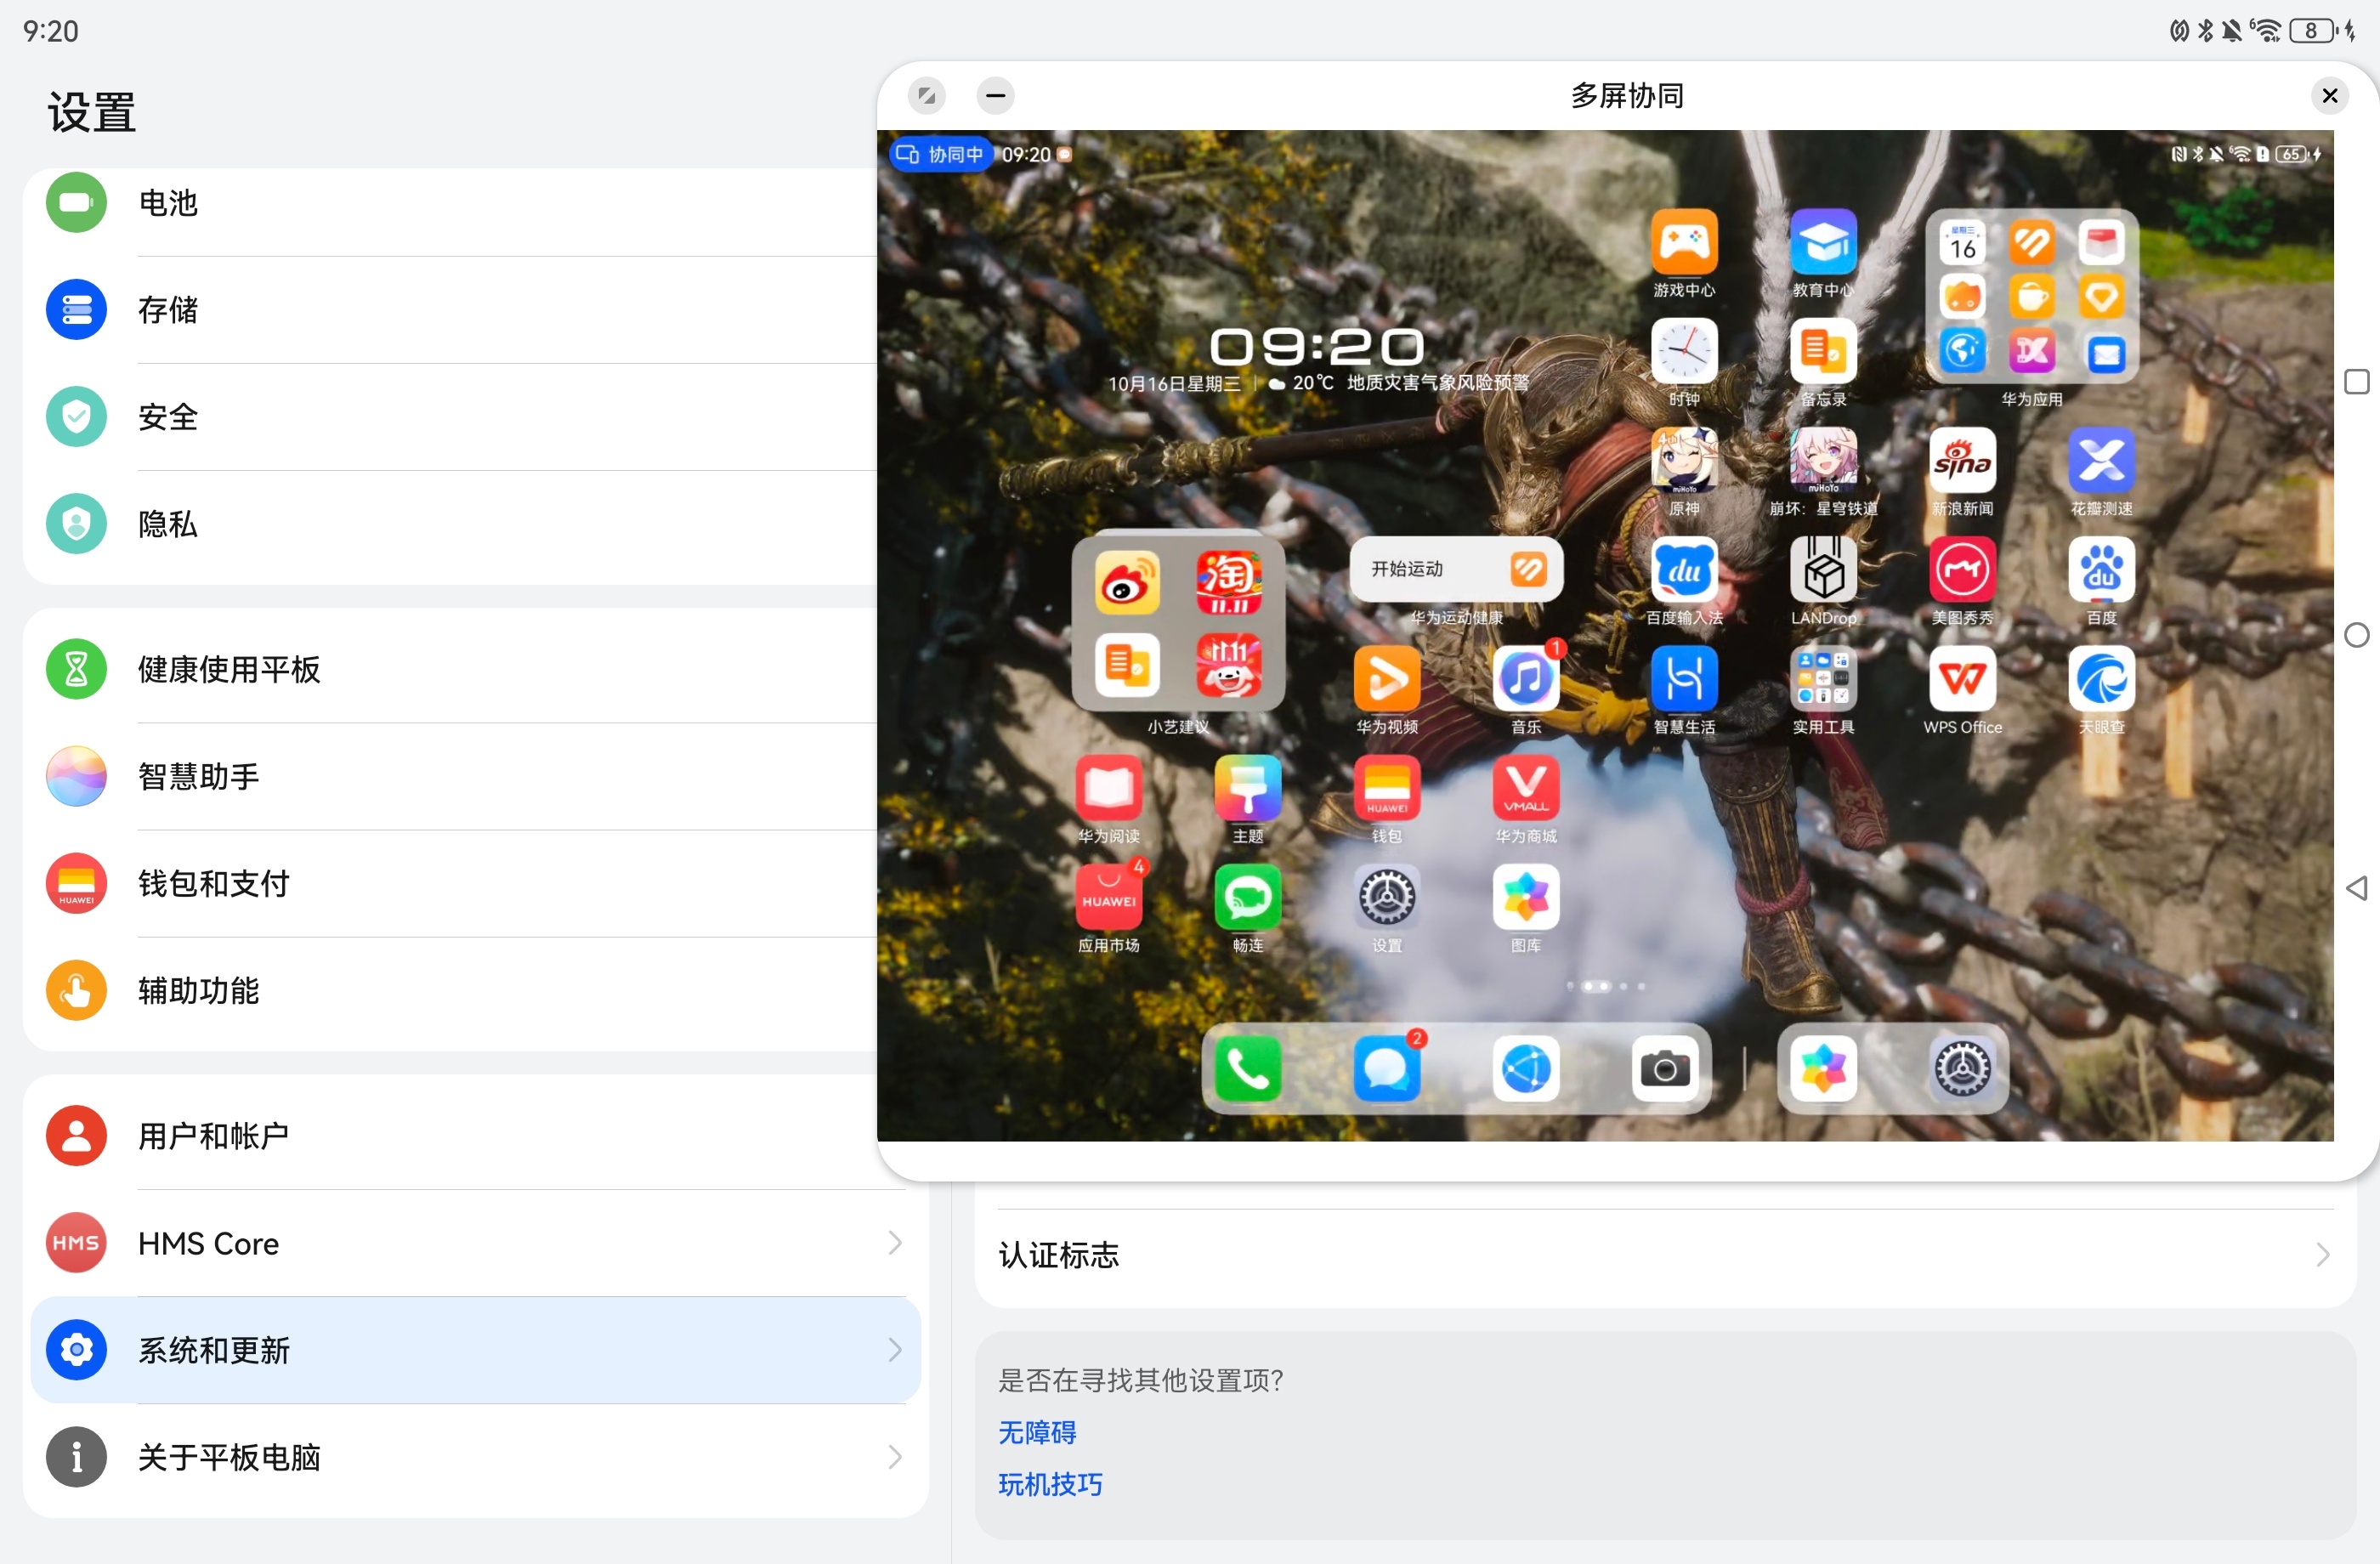Image resolution: width=2380 pixels, height=1564 pixels.
Task: Tap the home circle navigation button
Action: [2357, 635]
